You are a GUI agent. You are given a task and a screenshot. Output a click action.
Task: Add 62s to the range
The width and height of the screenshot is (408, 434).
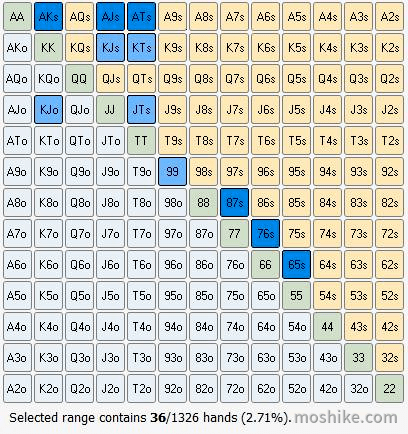pyautogui.click(x=389, y=265)
